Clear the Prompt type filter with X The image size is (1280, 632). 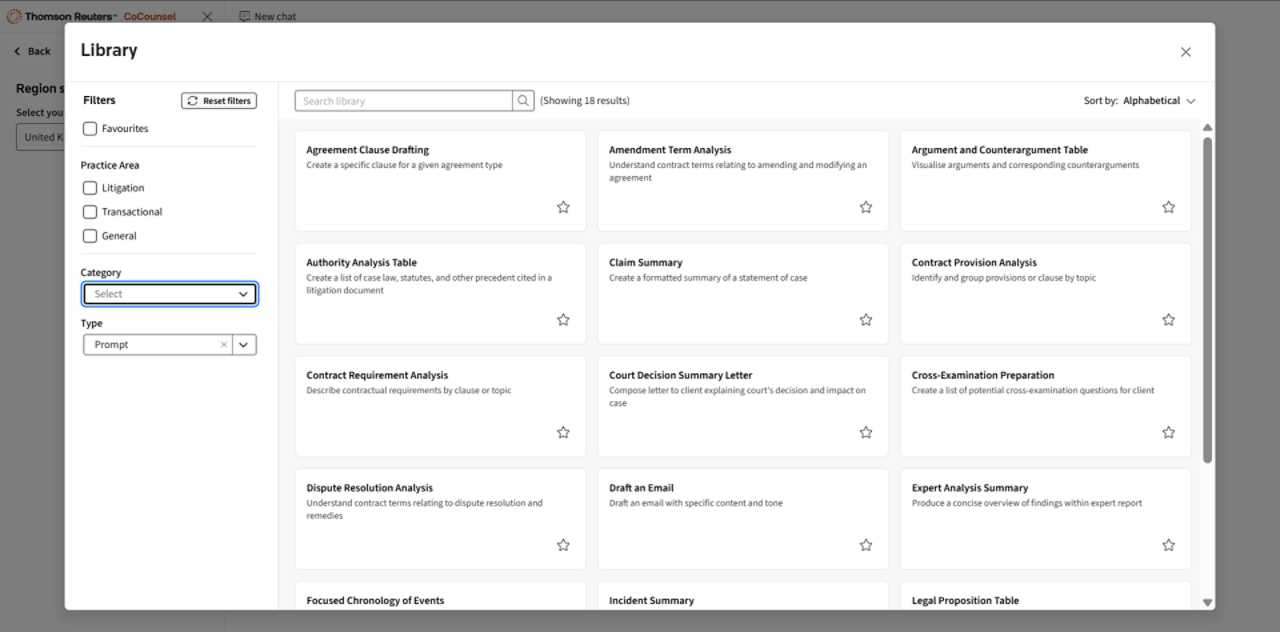coord(224,345)
